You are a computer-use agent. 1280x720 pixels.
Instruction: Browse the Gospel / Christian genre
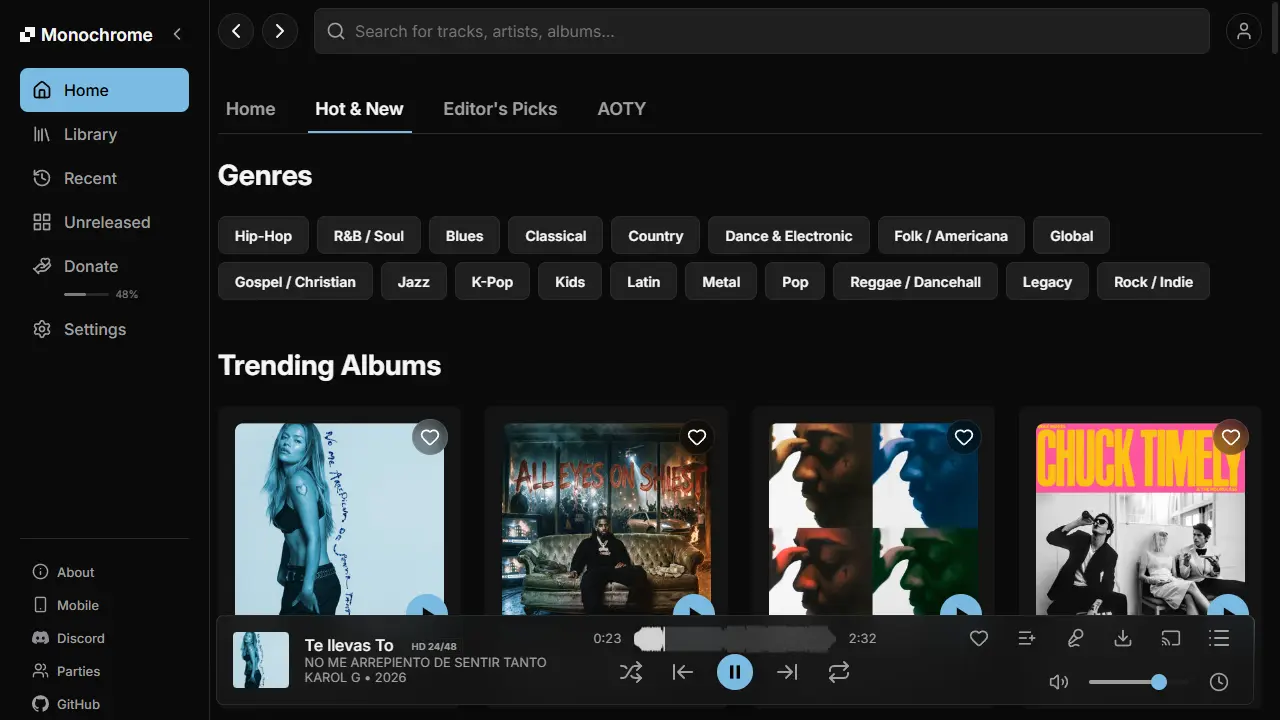295,282
